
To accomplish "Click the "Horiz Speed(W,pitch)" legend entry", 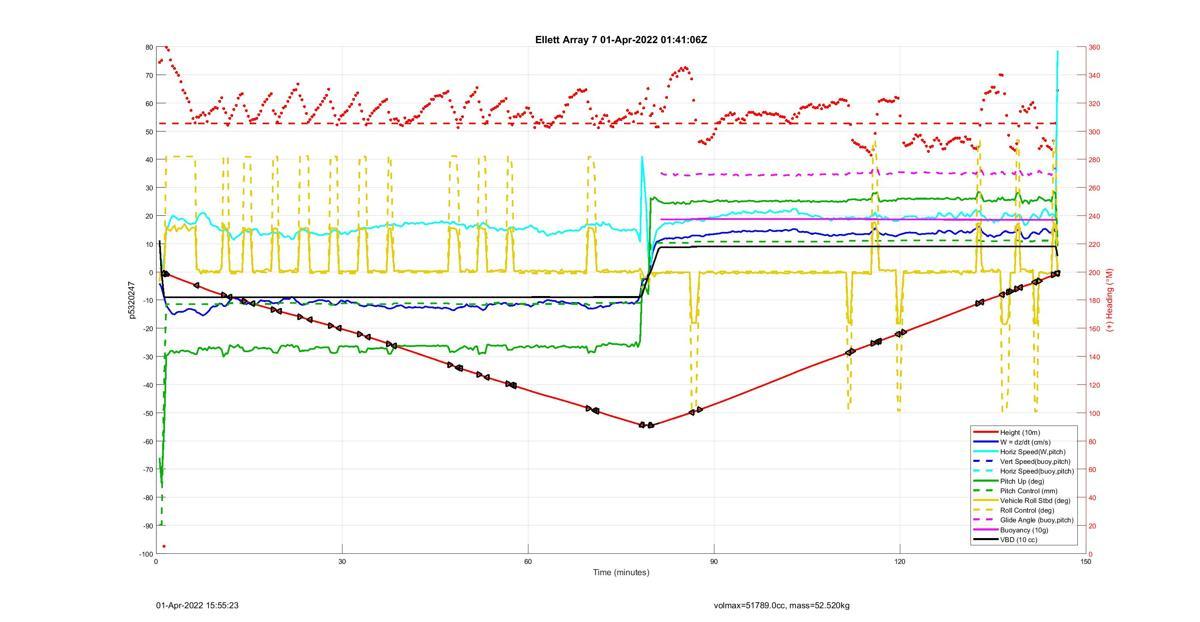I will pyautogui.click(x=1032, y=451).
